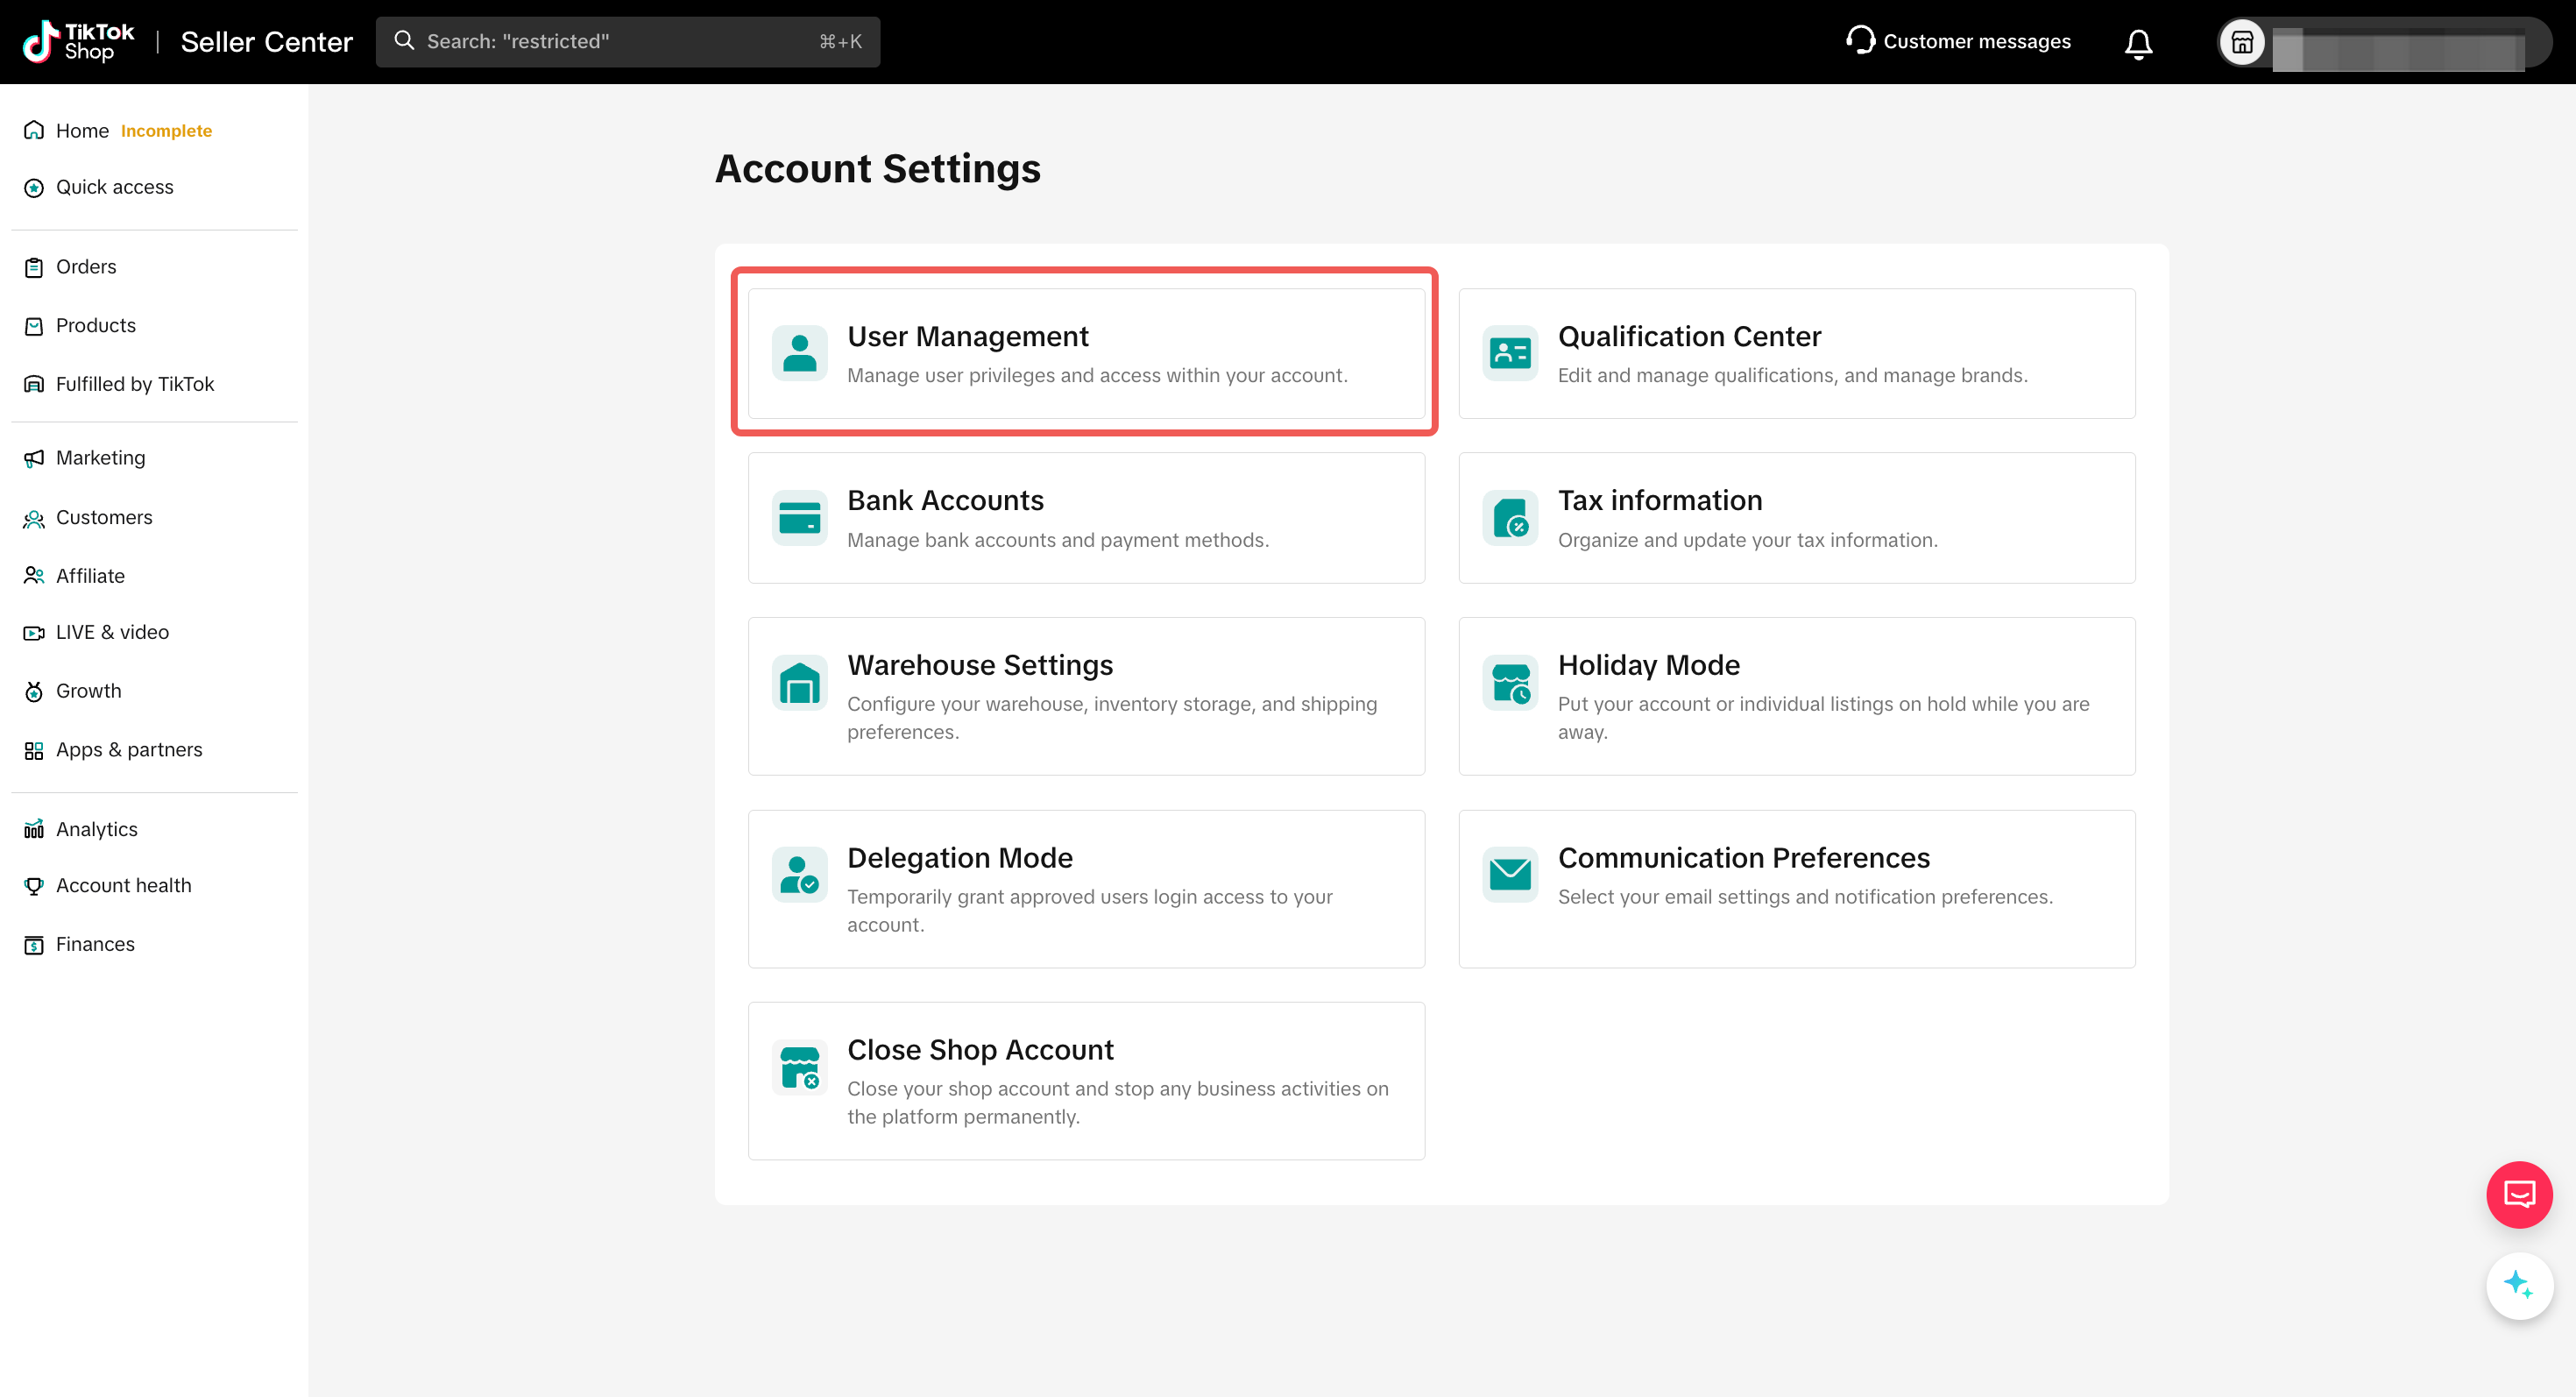Click the User Management person icon
Image resolution: width=2576 pixels, height=1397 pixels.
pos(799,353)
